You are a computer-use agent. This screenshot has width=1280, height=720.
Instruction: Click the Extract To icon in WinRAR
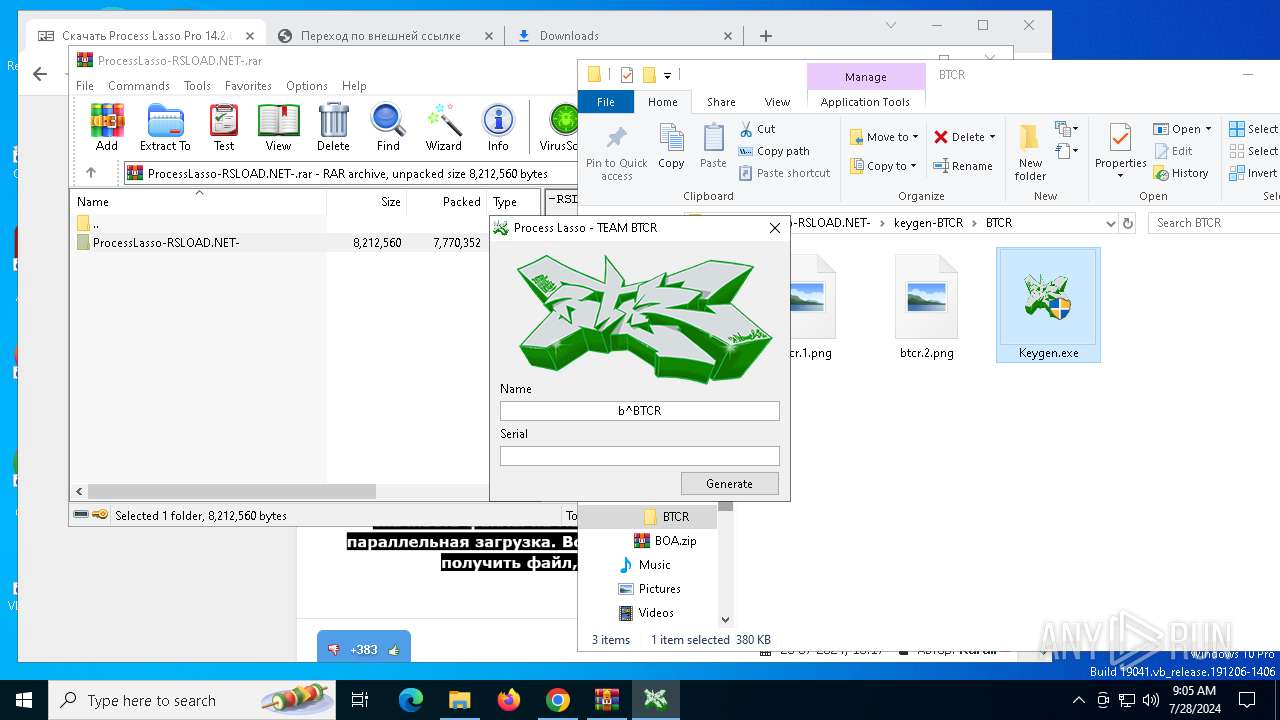click(165, 127)
